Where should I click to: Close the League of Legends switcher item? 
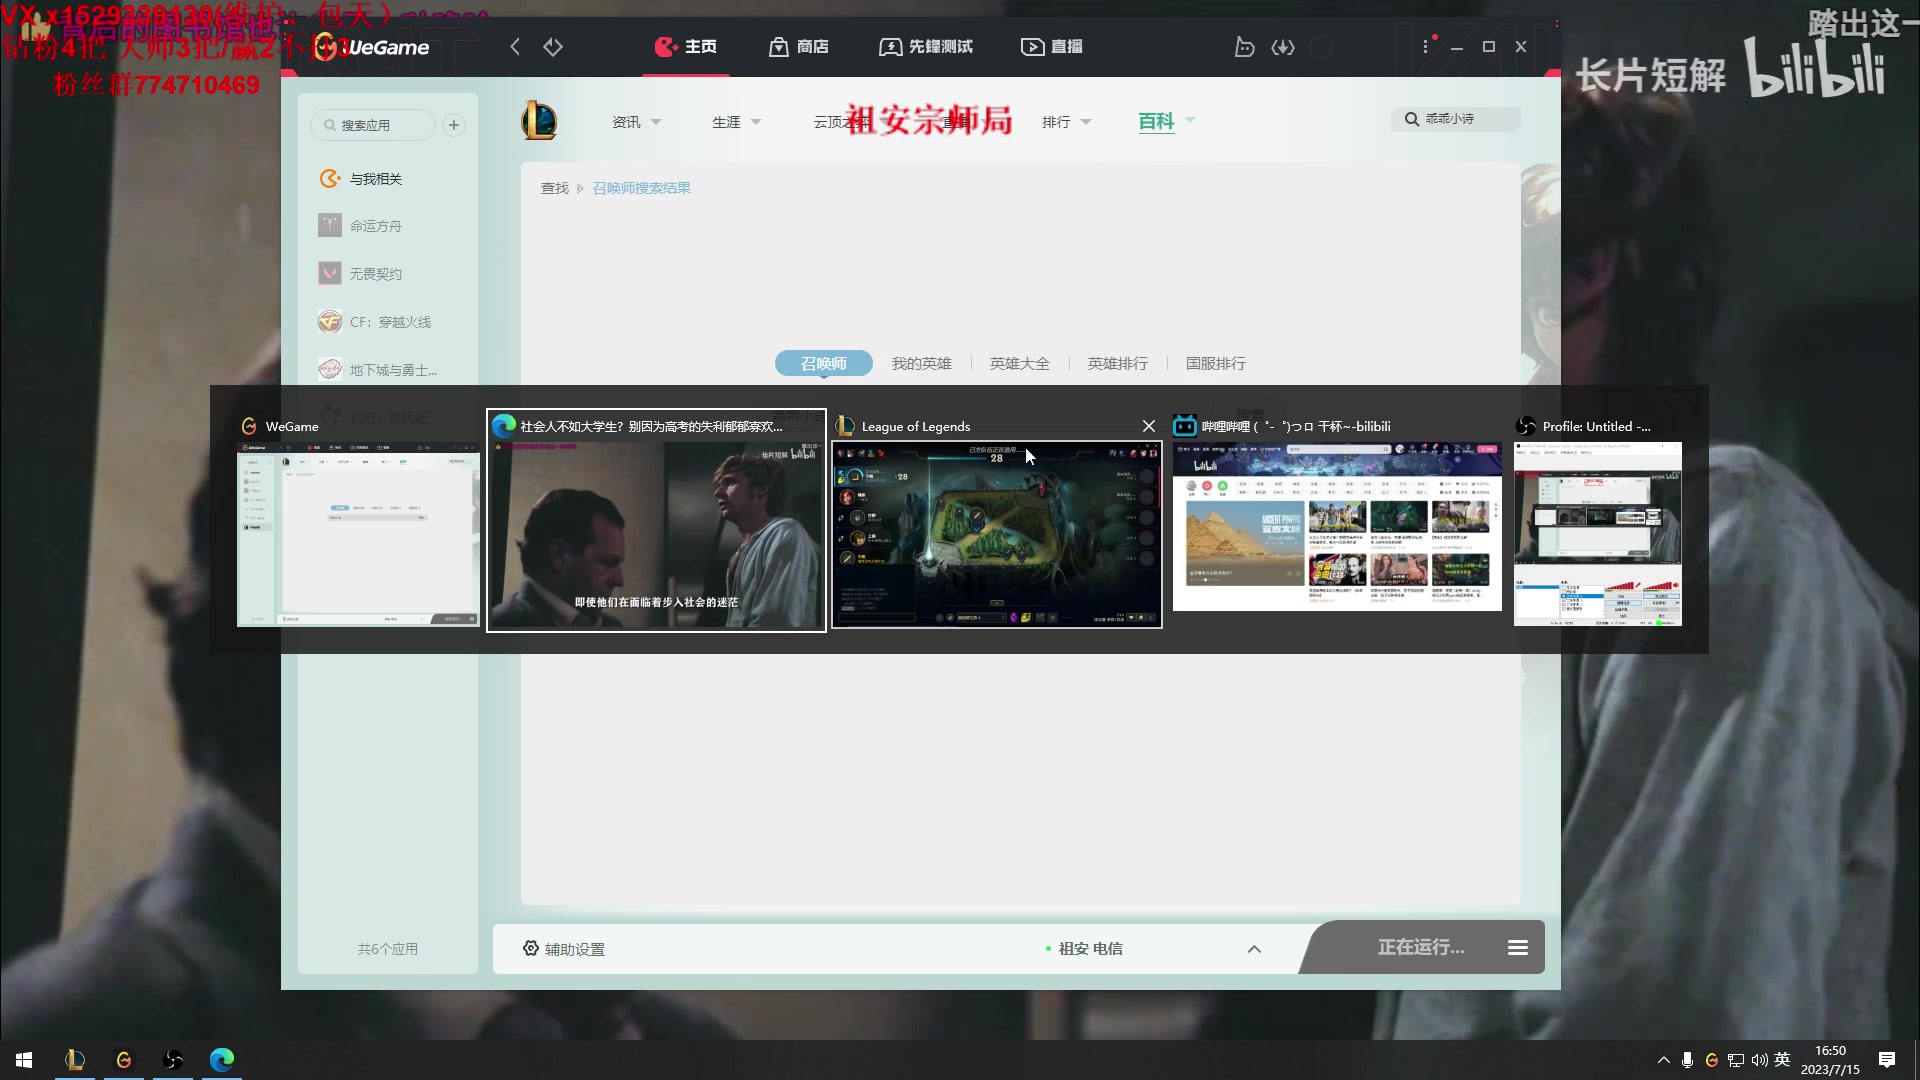tap(1149, 426)
